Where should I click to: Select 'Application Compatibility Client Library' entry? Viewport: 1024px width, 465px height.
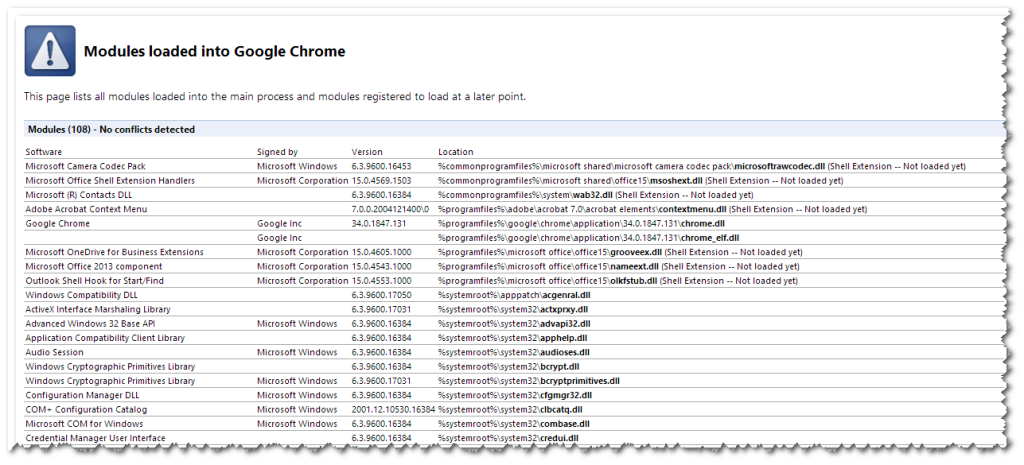click(105, 338)
